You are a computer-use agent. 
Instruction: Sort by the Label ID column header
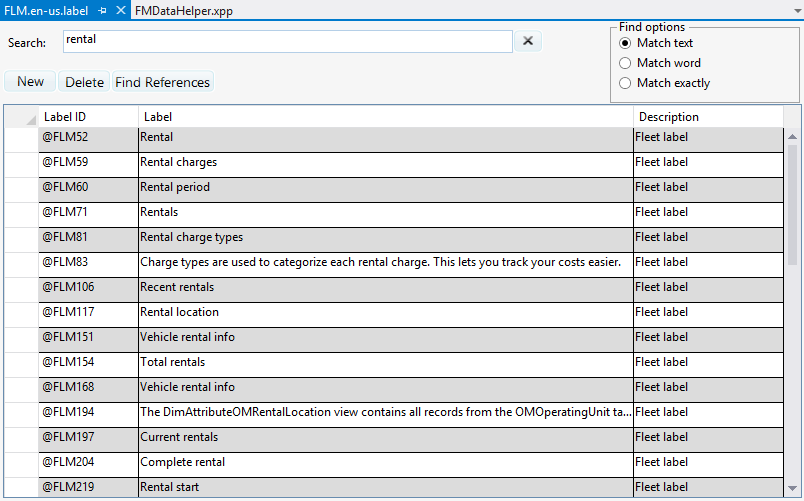point(88,117)
